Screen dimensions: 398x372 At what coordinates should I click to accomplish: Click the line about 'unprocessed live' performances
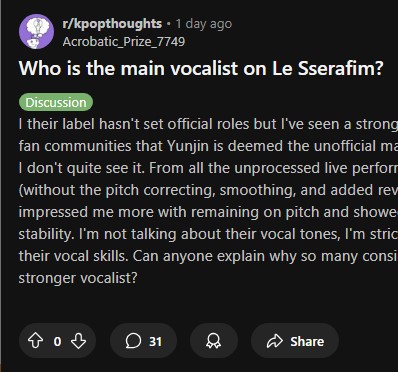208,168
